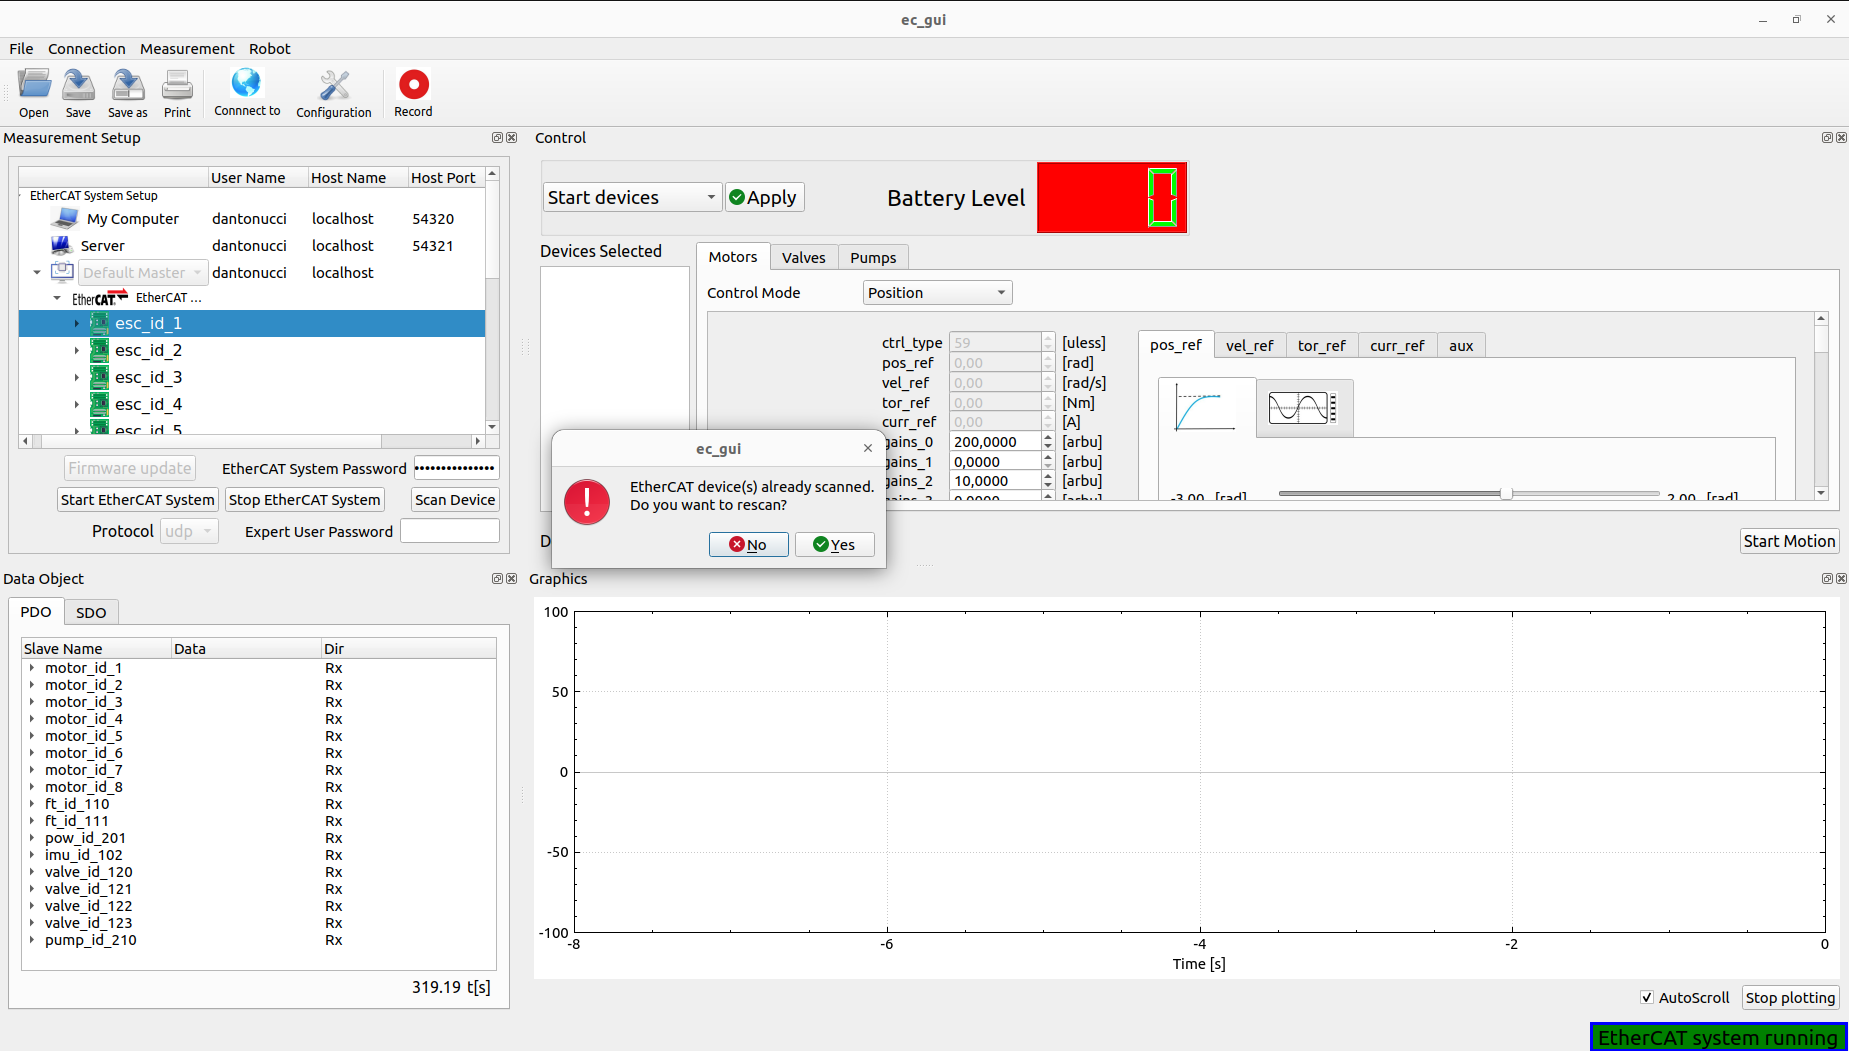Image resolution: width=1849 pixels, height=1051 pixels.
Task: Expand motor_id_1 in PDO list
Action: pyautogui.click(x=32, y=668)
